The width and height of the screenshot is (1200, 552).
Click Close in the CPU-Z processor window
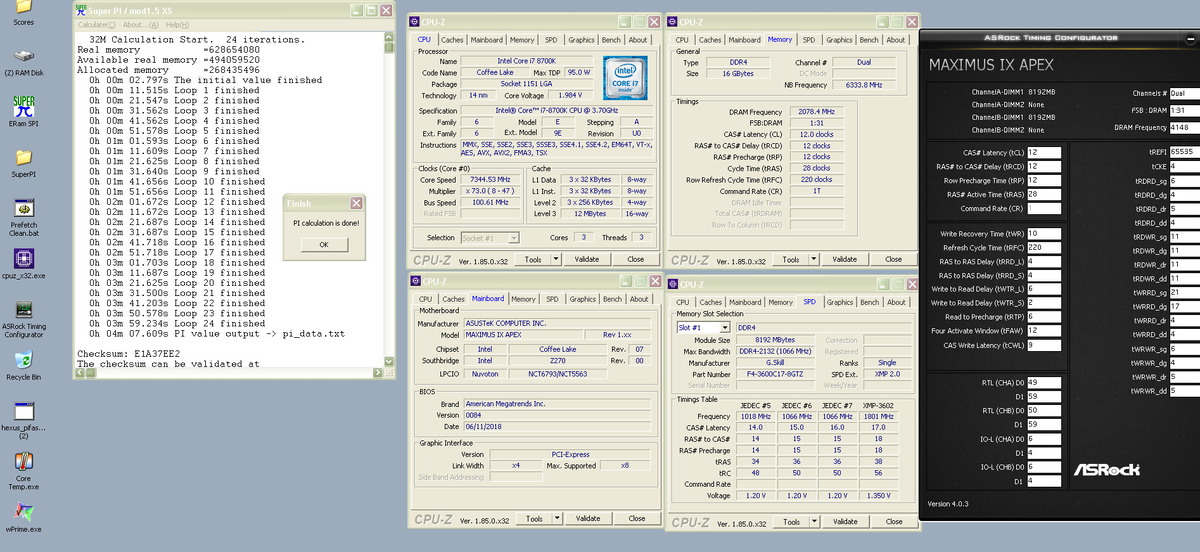click(635, 259)
